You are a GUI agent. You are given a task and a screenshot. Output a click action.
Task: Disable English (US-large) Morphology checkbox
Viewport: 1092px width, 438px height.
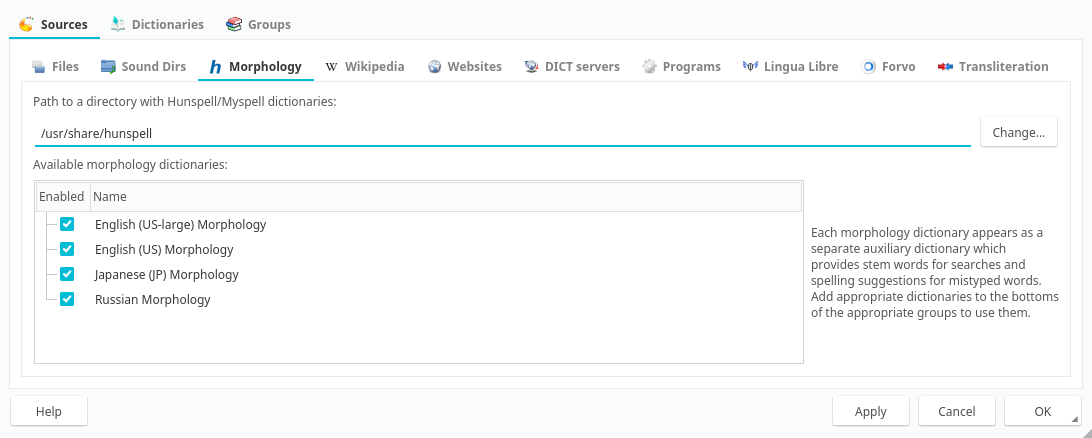click(x=67, y=225)
